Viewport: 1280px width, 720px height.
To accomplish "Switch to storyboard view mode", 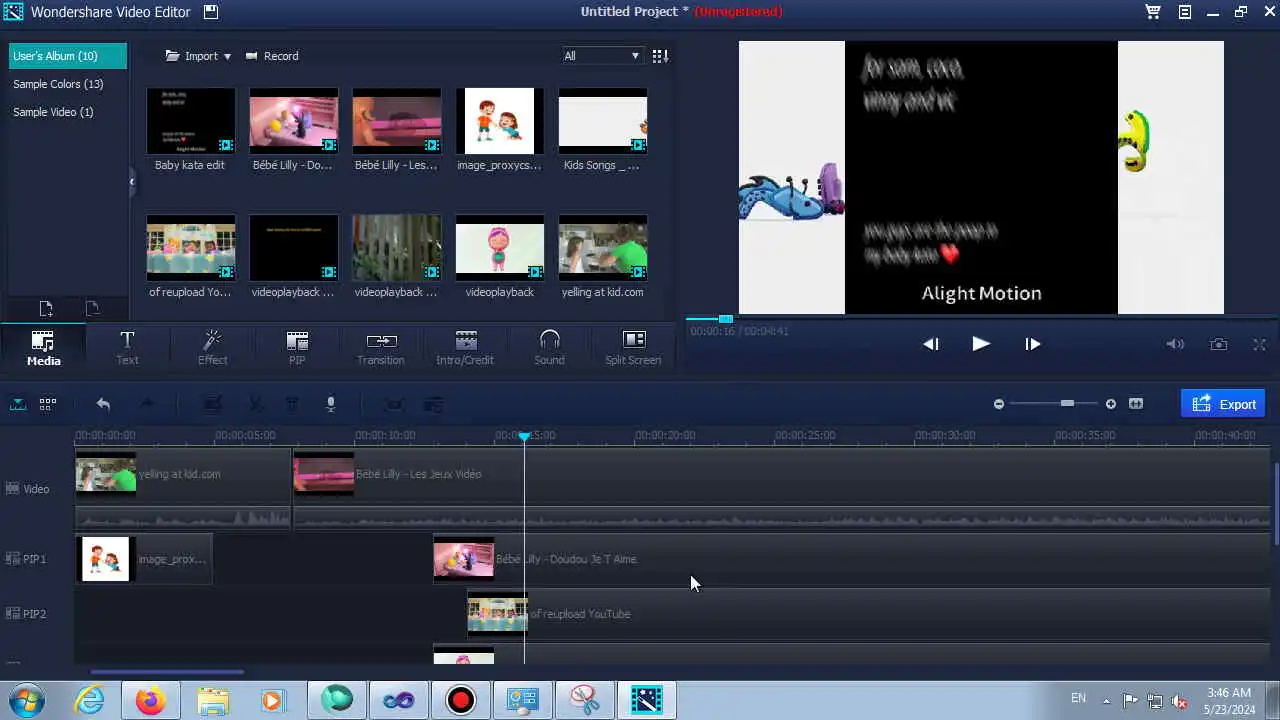I will point(47,404).
